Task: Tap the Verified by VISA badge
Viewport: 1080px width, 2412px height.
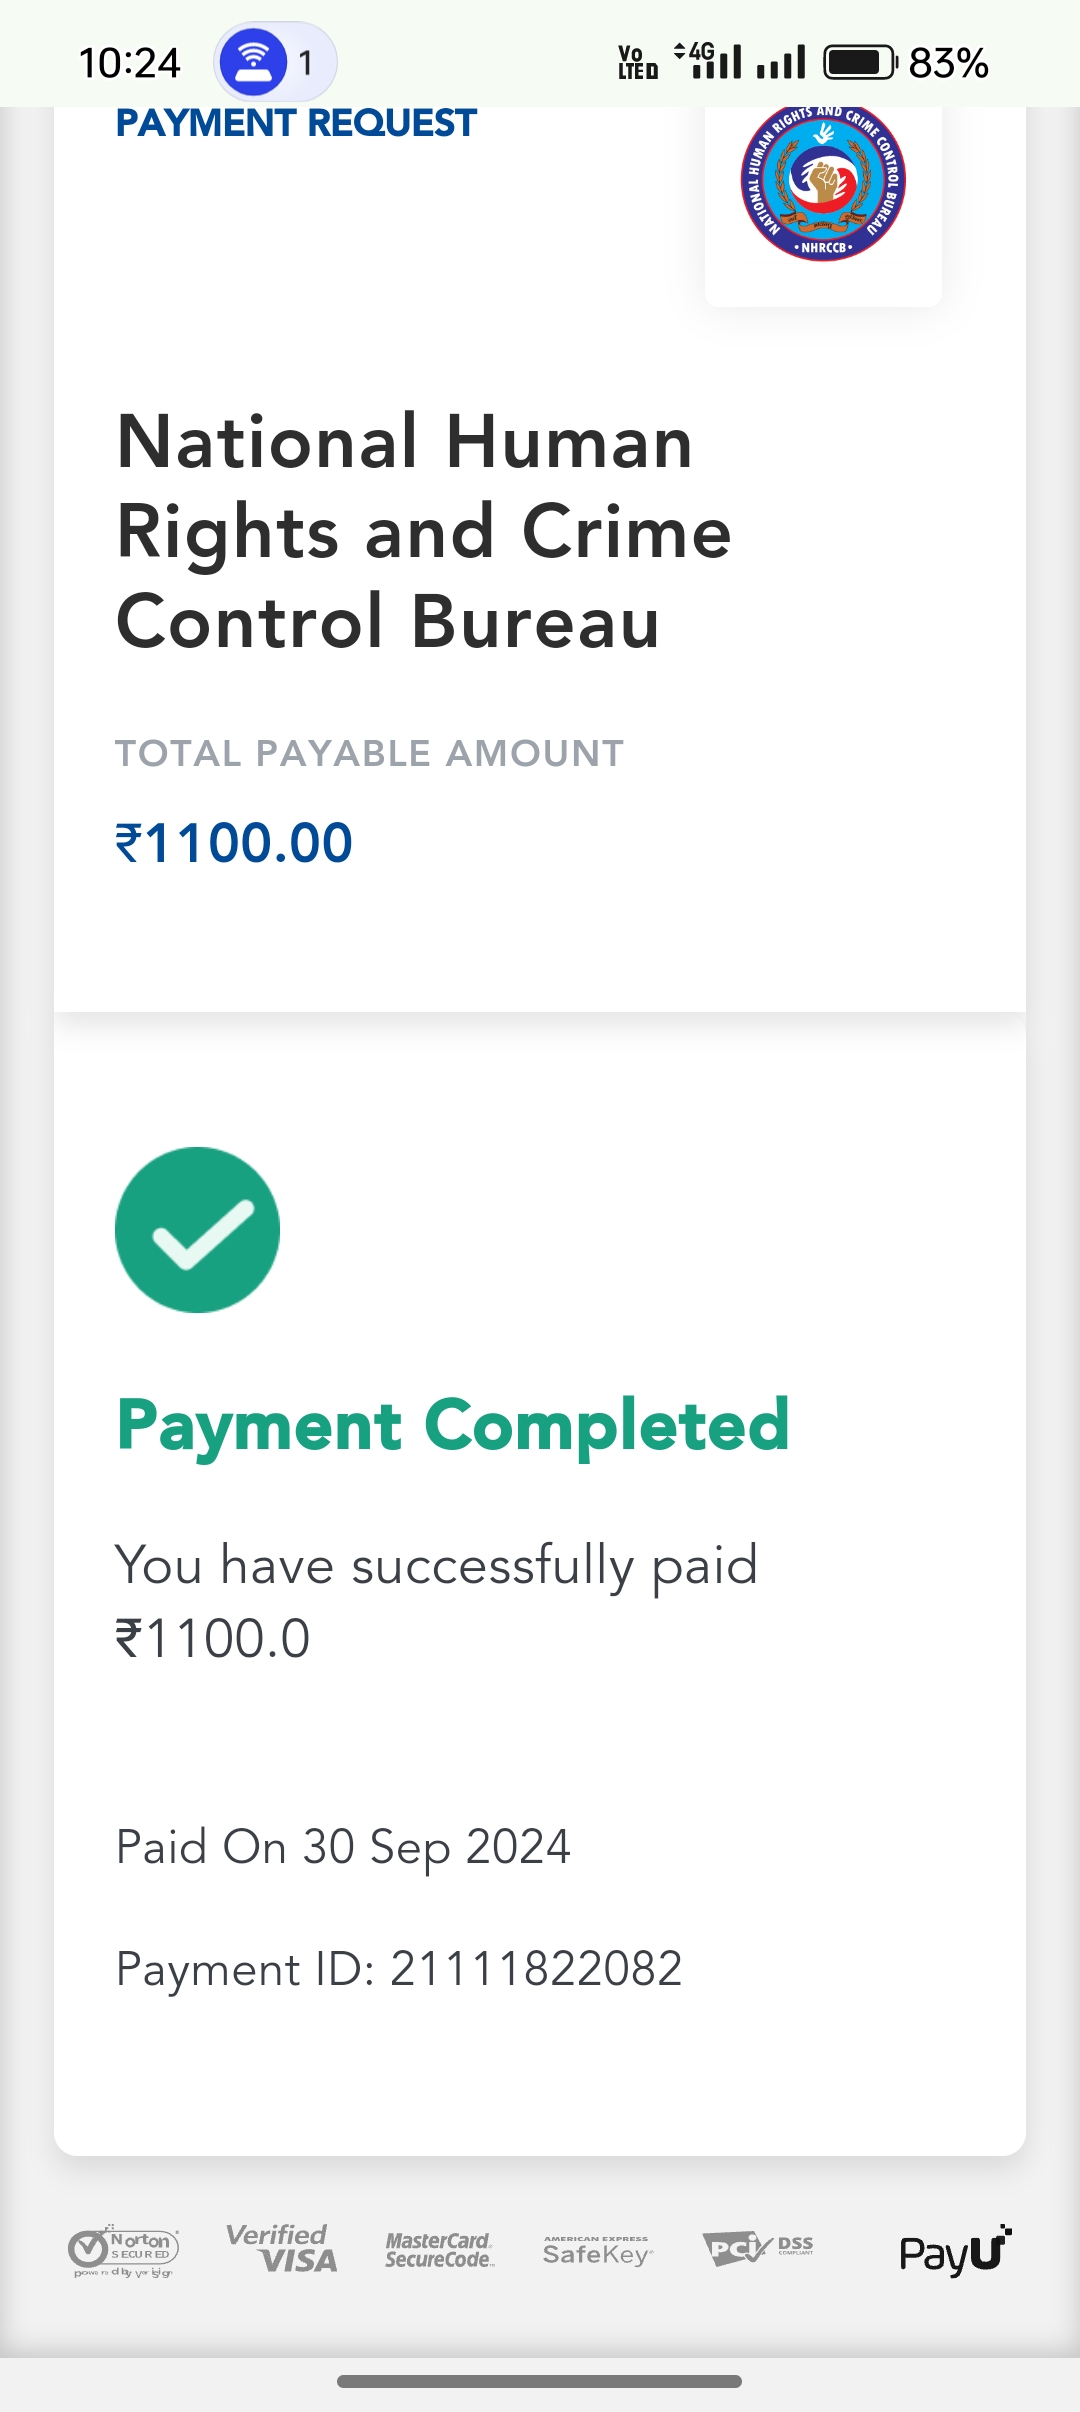Action: coord(282,2250)
